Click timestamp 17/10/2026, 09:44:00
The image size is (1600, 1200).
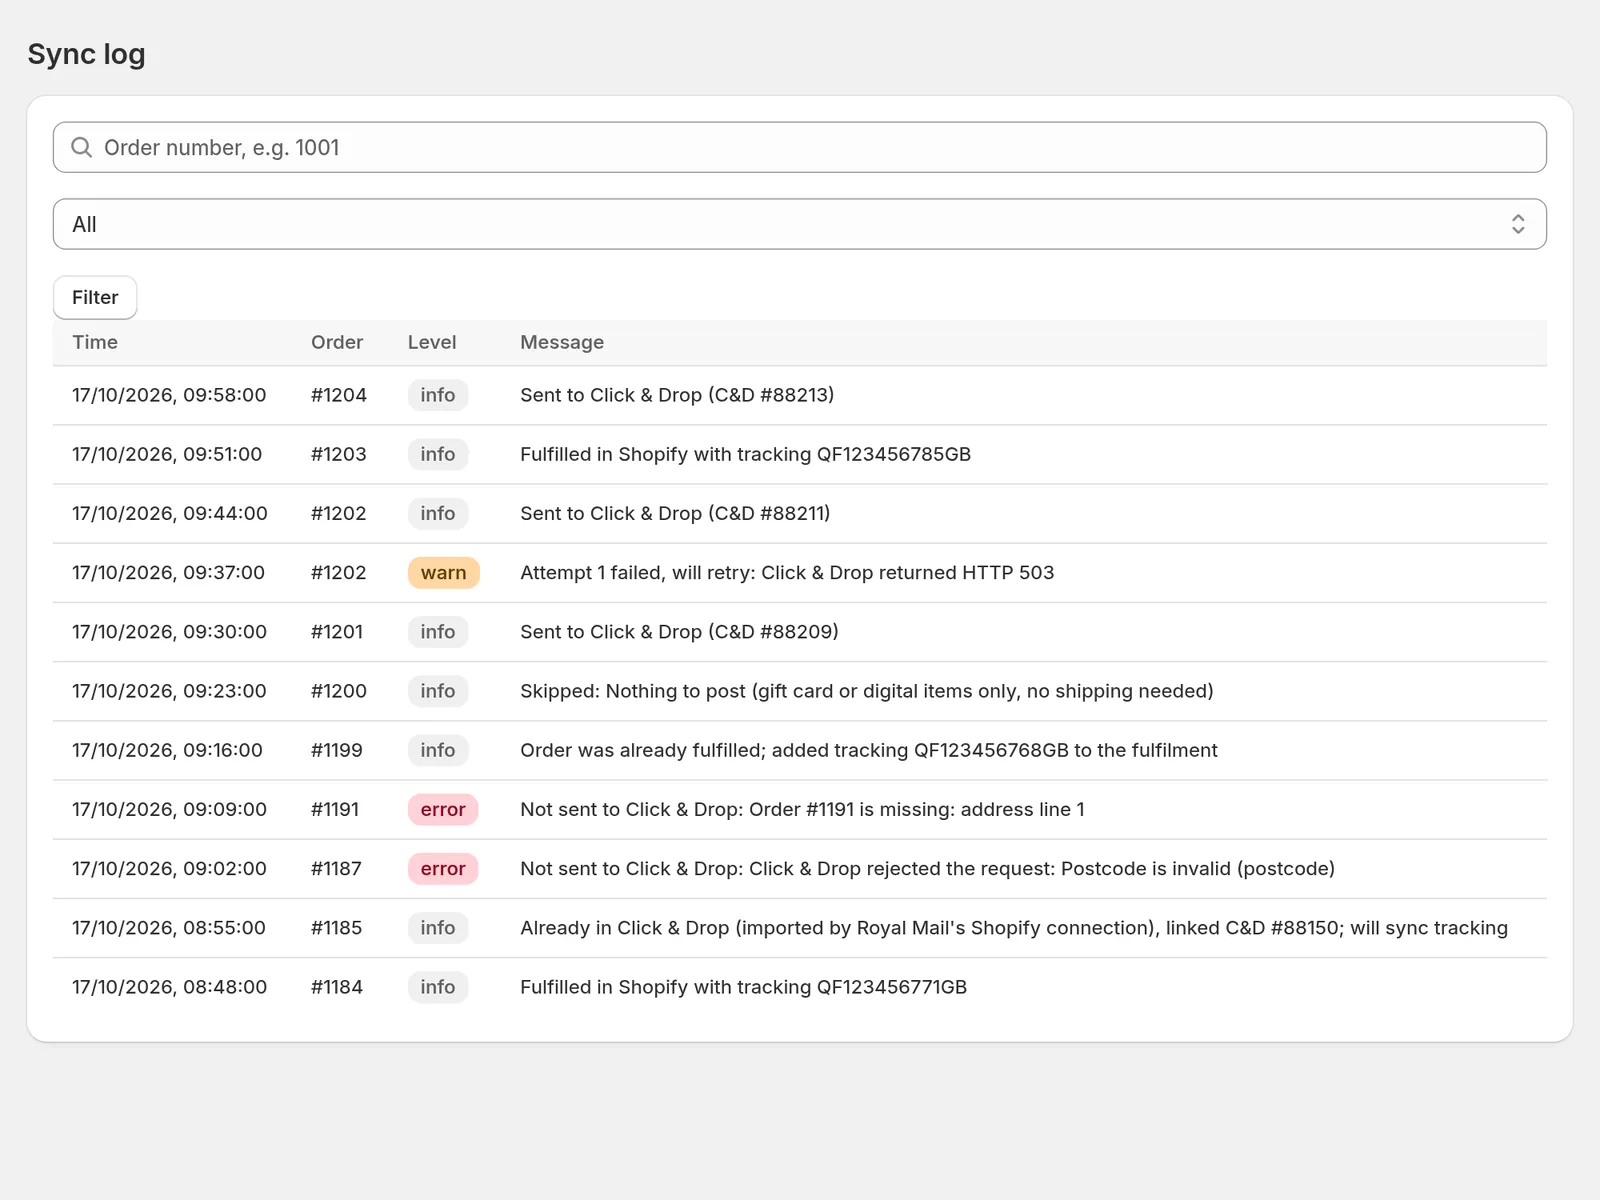pyautogui.click(x=170, y=513)
